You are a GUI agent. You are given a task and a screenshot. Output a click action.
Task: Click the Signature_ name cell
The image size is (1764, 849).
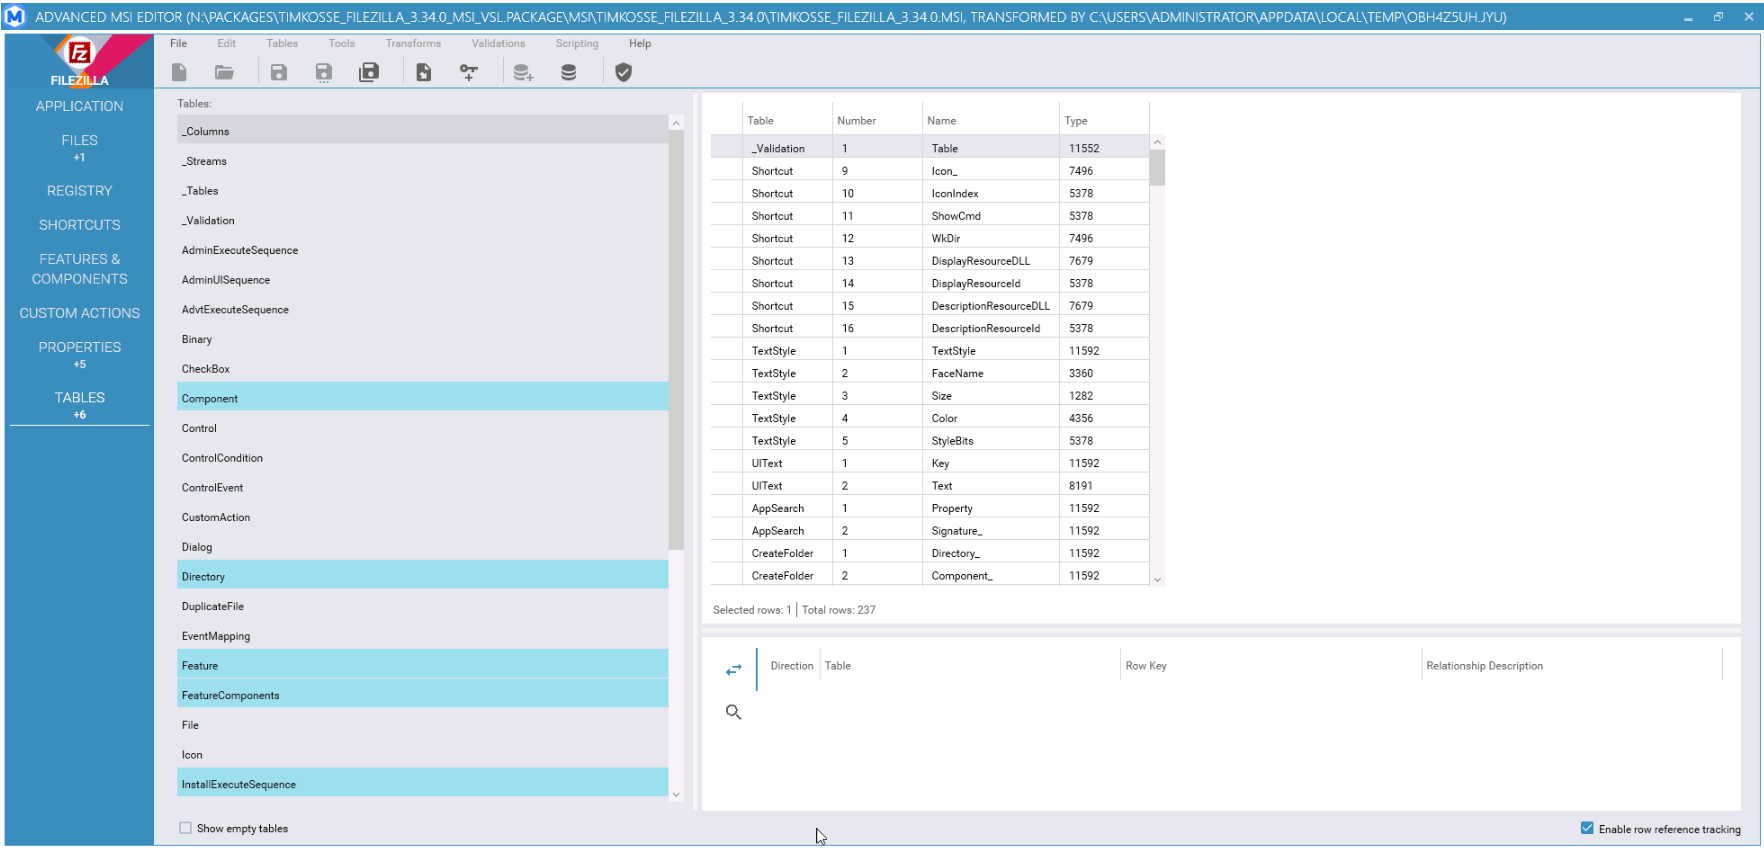991,531
